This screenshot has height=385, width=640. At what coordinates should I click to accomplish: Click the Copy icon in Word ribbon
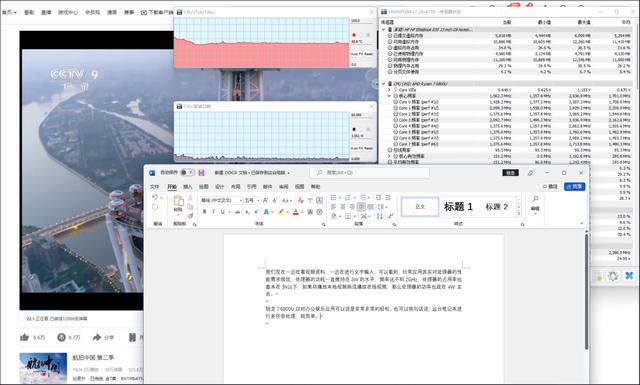click(190, 207)
